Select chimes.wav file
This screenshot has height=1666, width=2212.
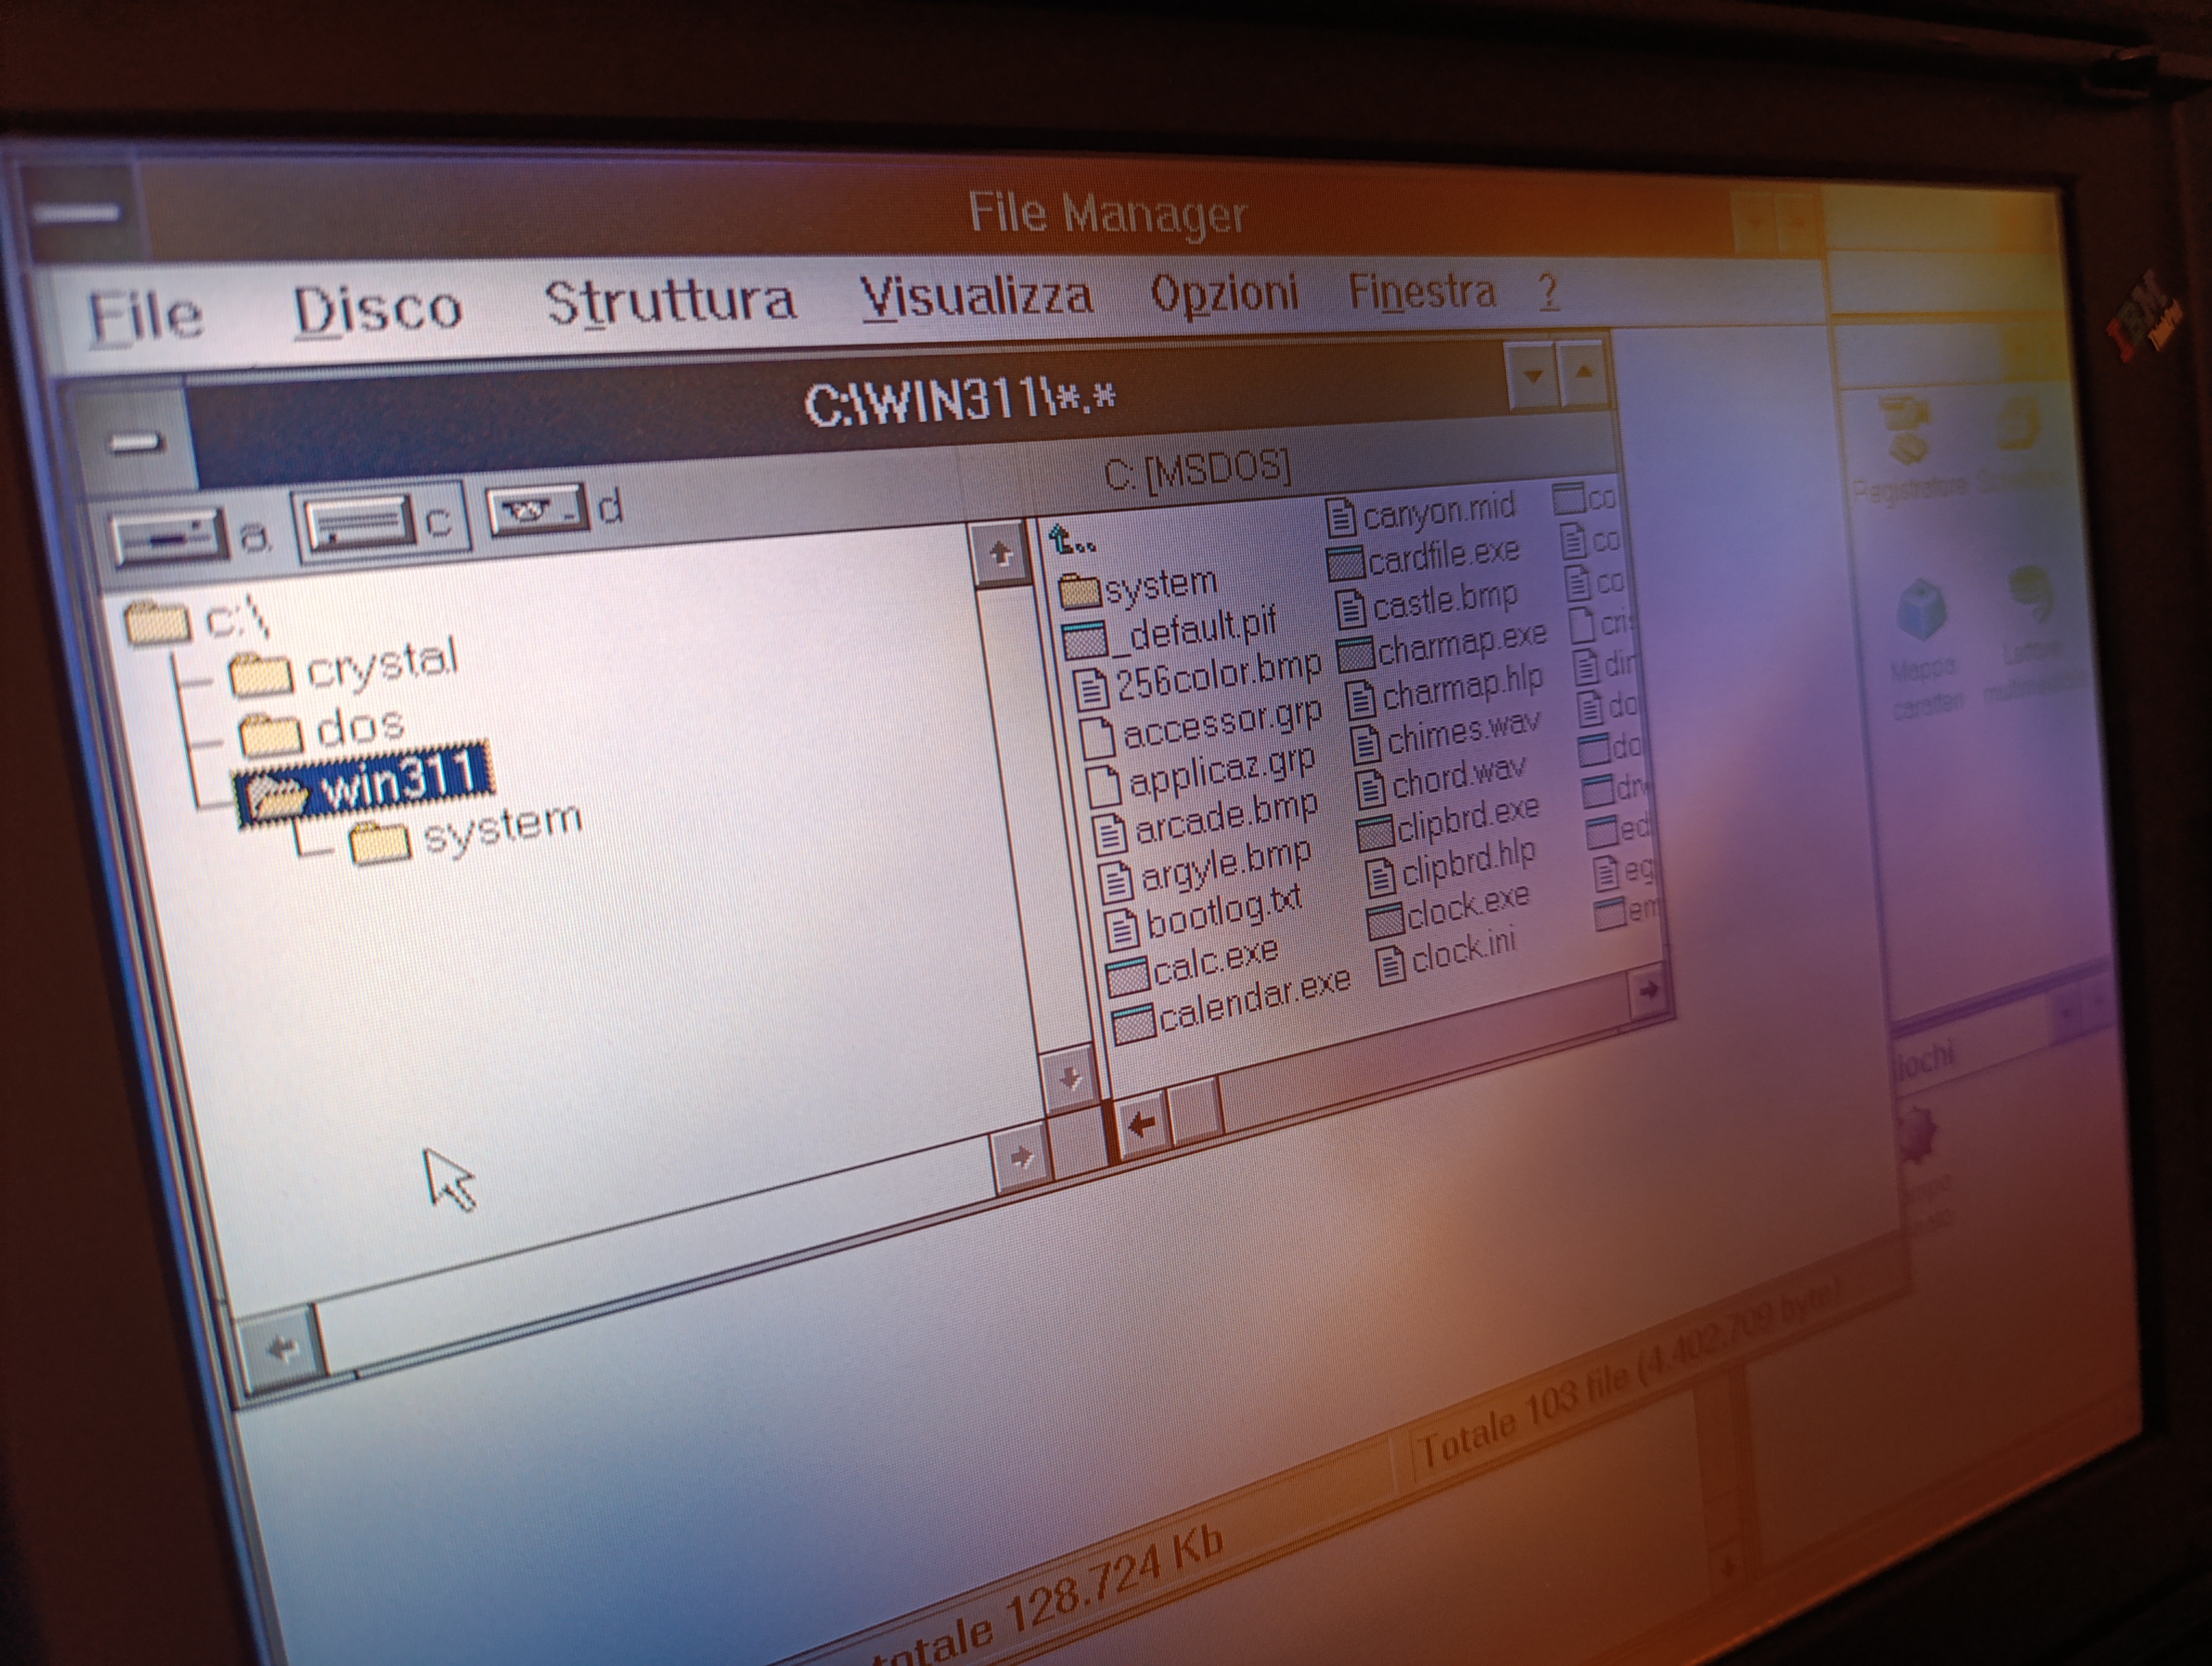click(x=1447, y=736)
